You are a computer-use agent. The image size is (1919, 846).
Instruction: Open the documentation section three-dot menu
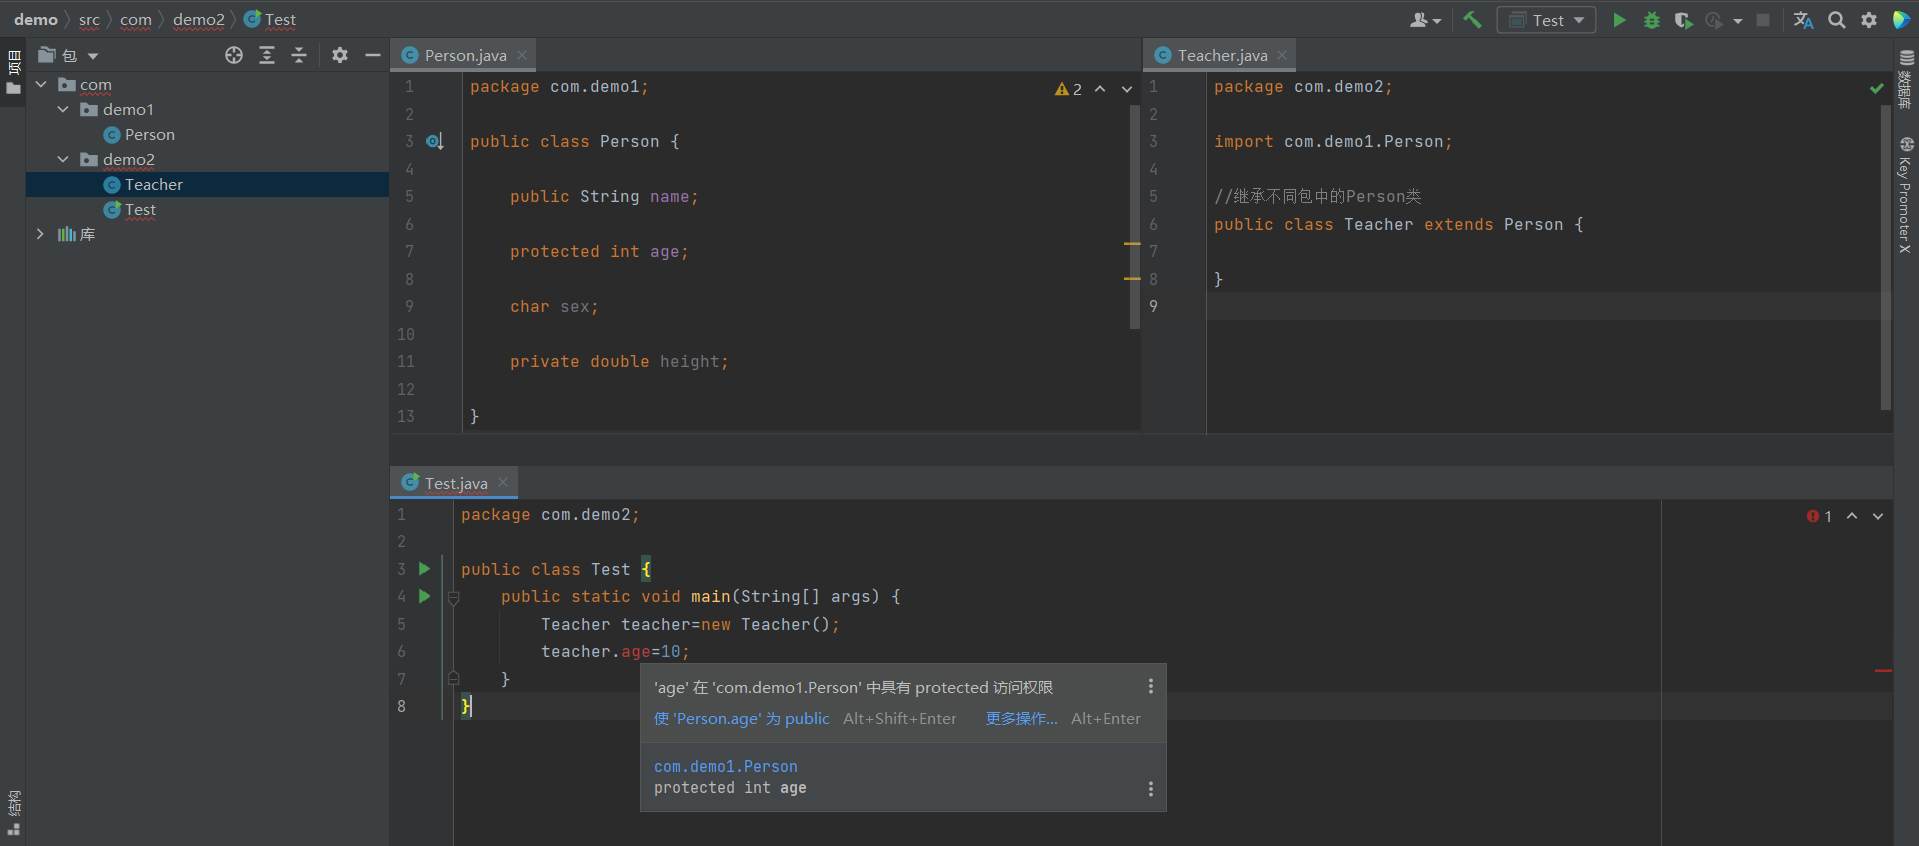(1151, 789)
